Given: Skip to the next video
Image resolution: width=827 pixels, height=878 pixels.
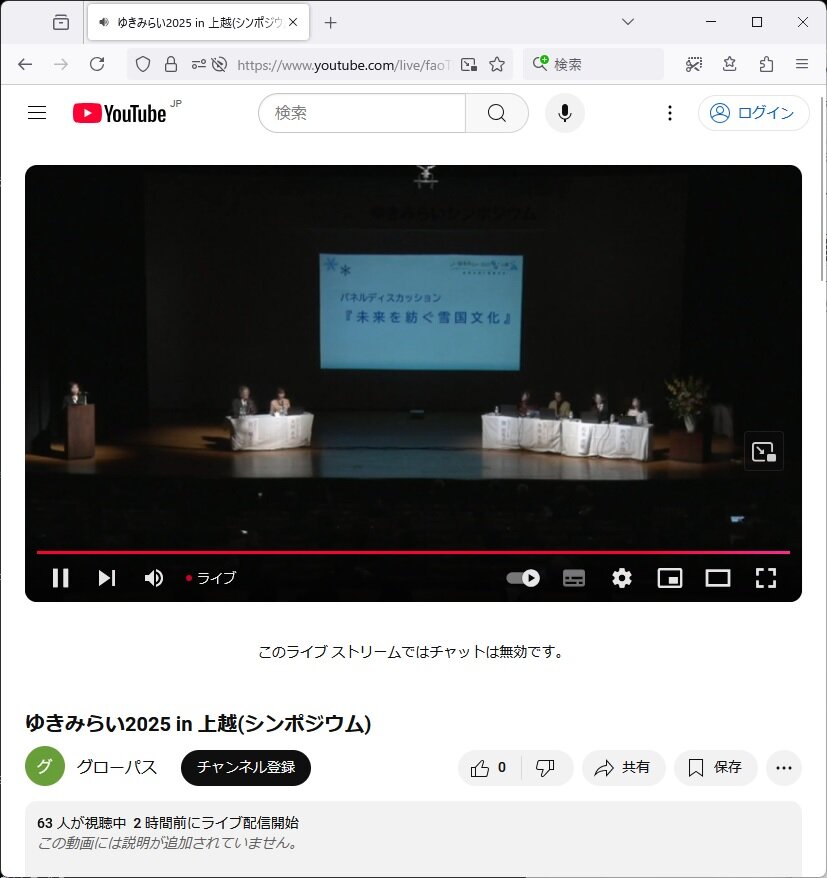Looking at the screenshot, I should tap(107, 578).
